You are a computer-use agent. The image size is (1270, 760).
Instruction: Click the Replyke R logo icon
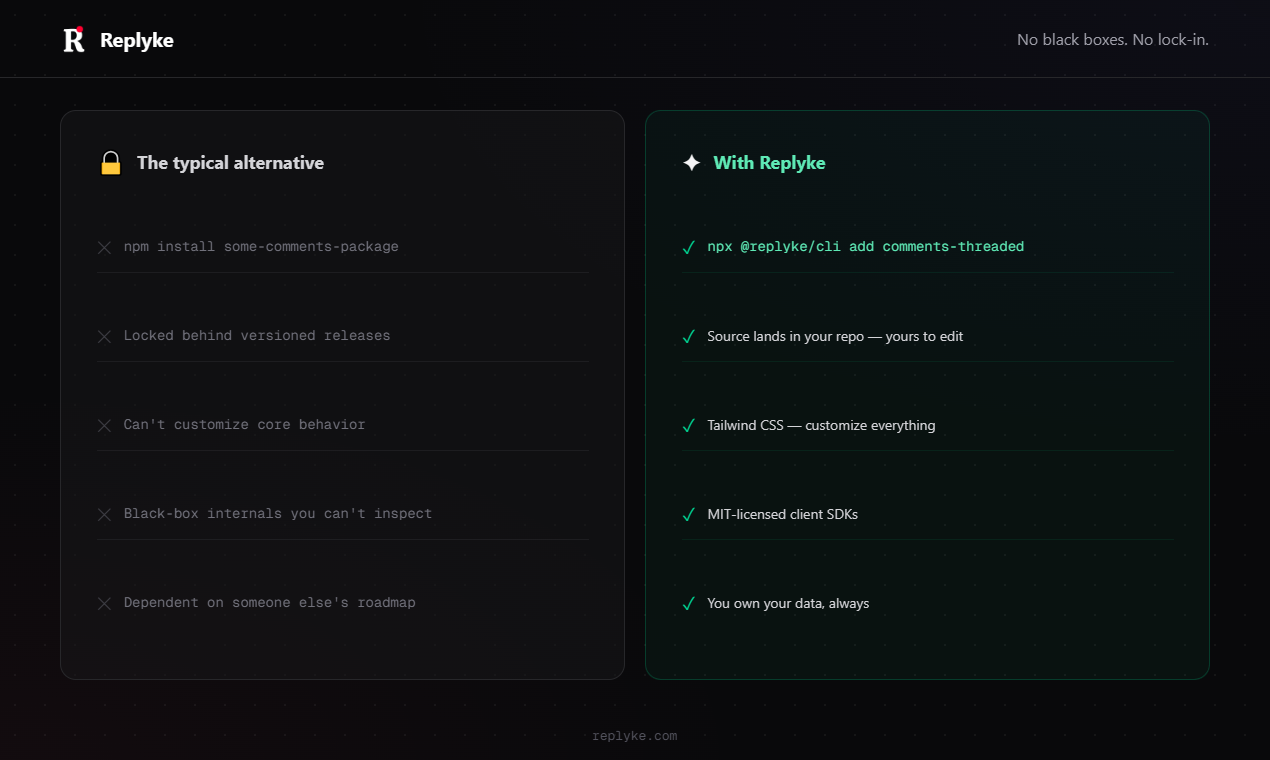(74, 39)
